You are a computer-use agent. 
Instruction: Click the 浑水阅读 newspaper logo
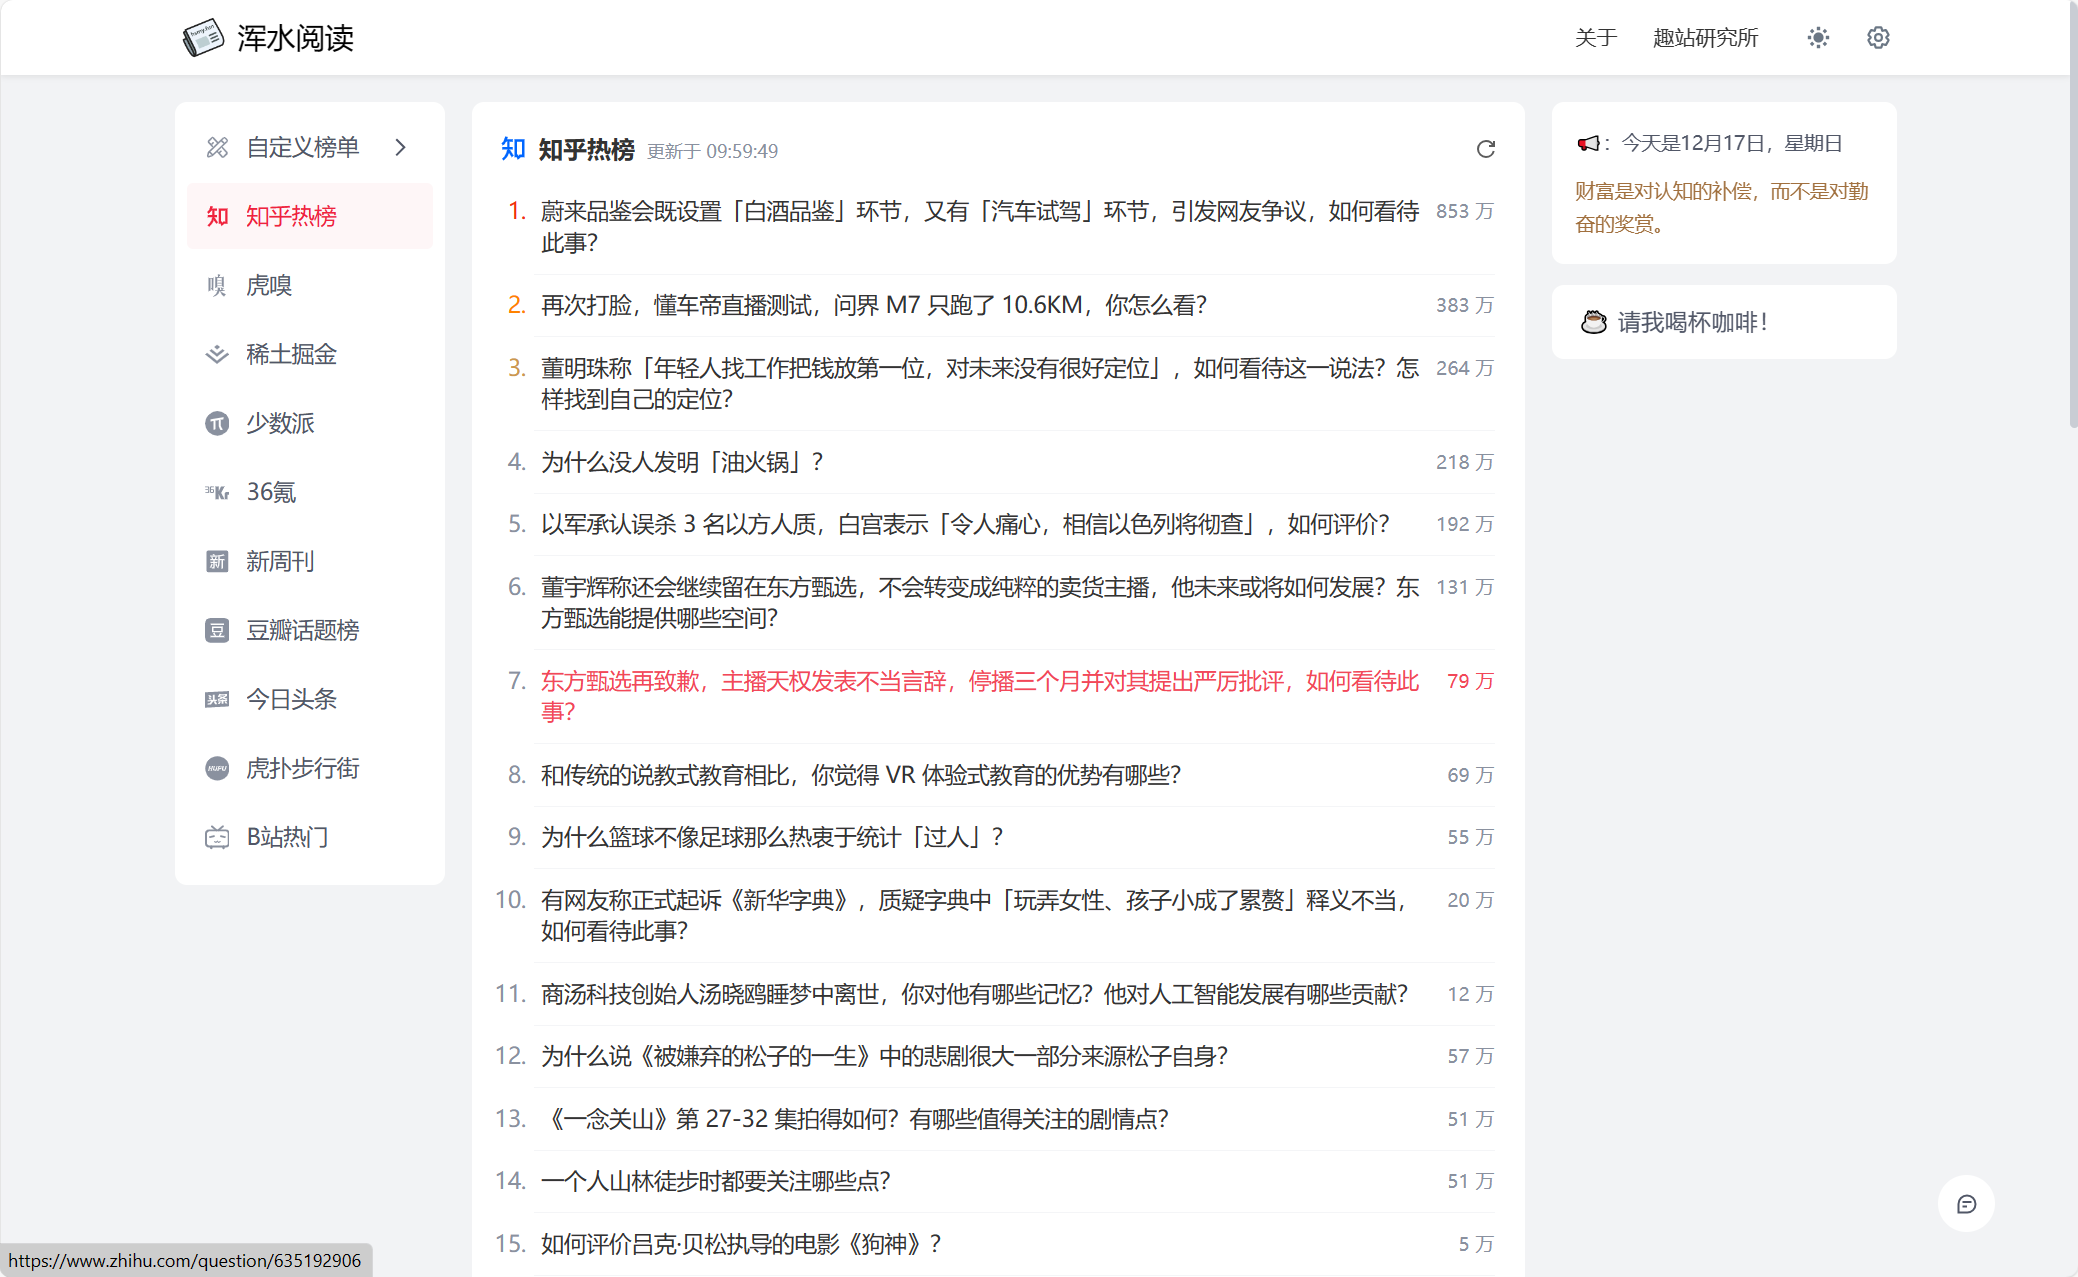[x=203, y=38]
